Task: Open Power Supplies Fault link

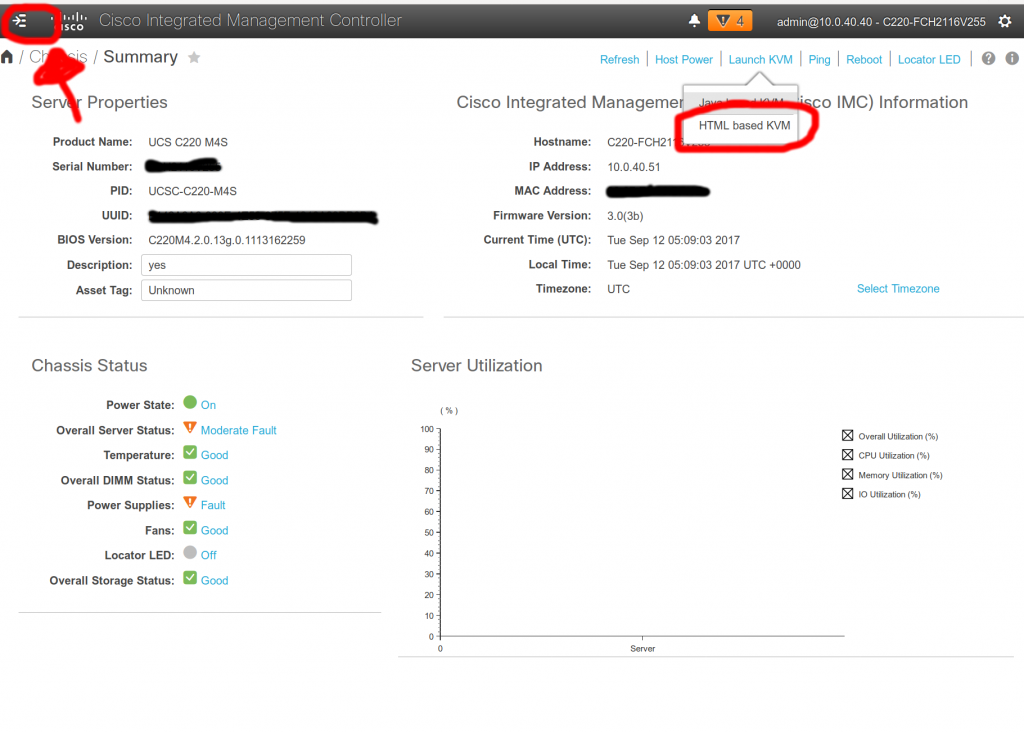Action: (213, 505)
